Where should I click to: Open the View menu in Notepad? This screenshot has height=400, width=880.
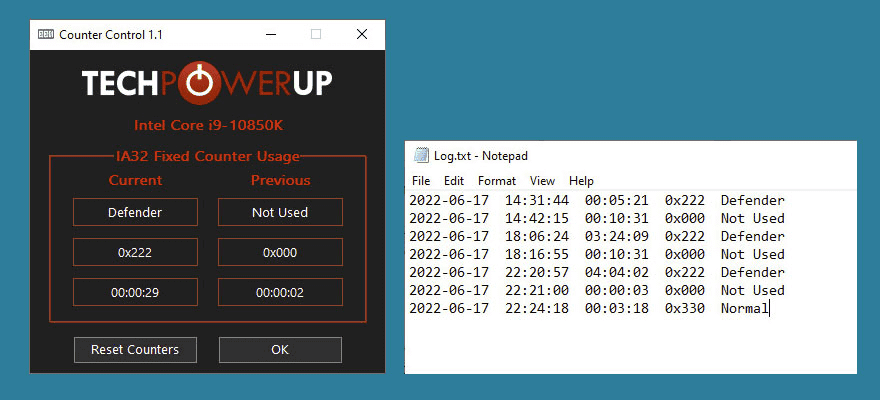tap(542, 181)
